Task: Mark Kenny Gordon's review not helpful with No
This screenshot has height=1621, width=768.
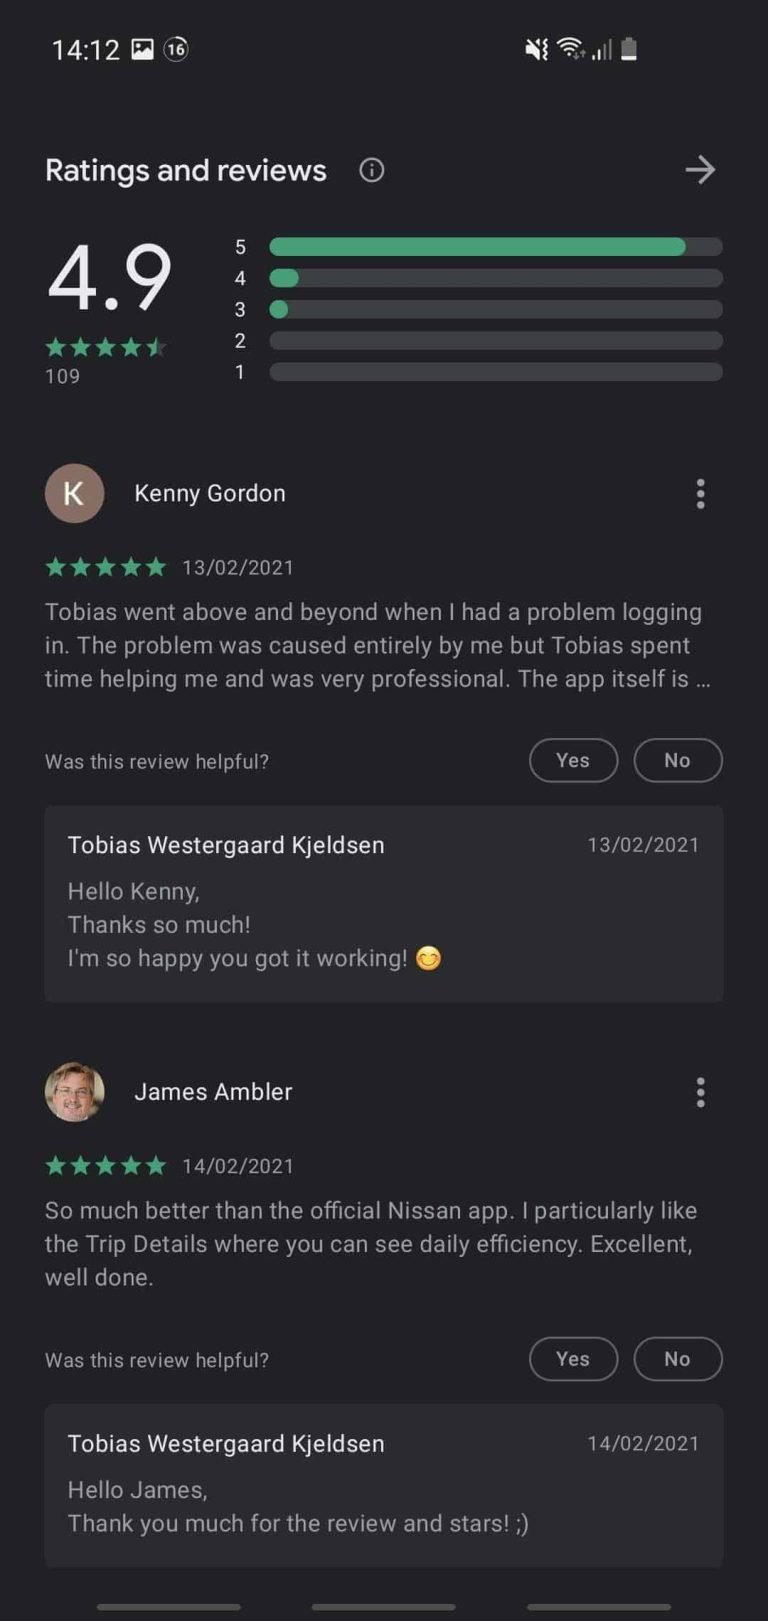Action: coord(678,761)
